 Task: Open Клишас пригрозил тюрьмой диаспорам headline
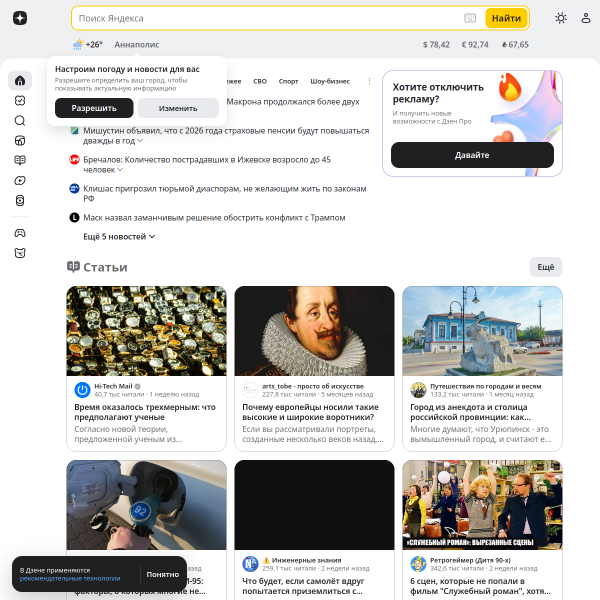click(x=225, y=193)
